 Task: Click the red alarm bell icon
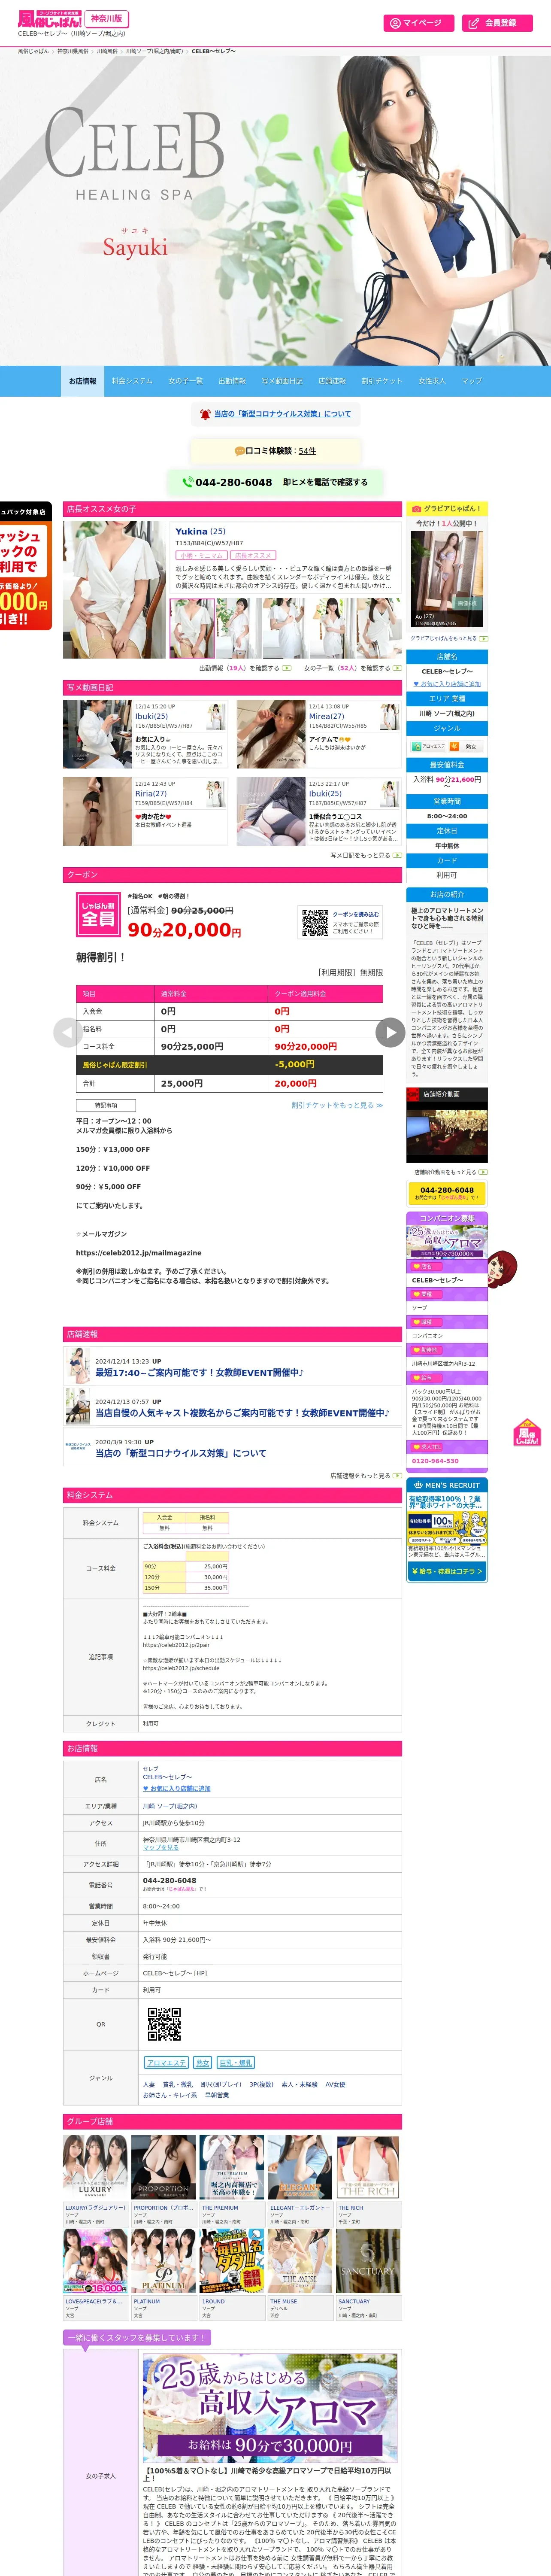tap(205, 414)
